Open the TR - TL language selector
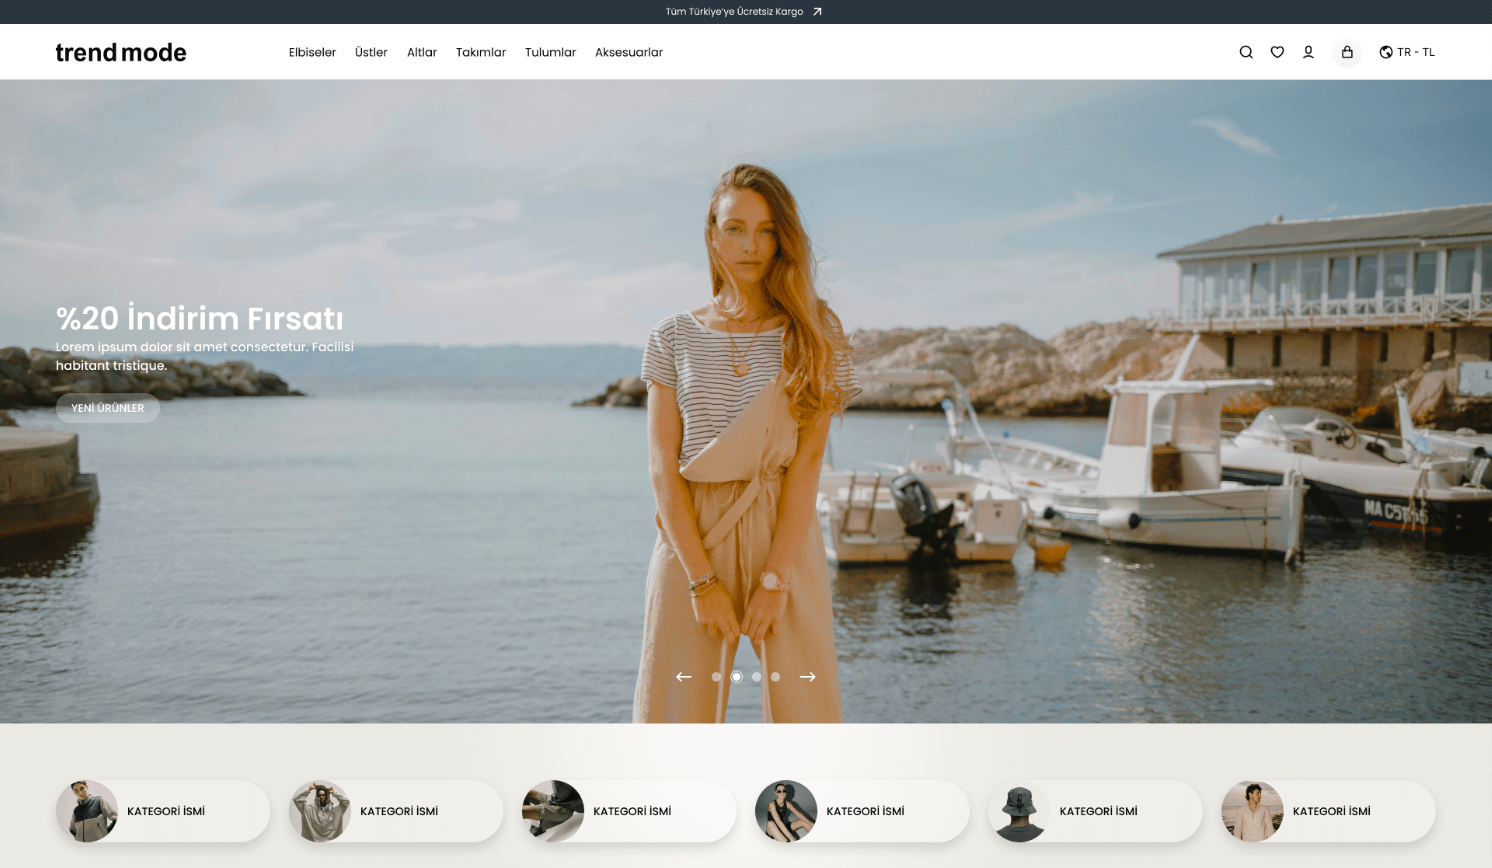Image resolution: width=1492 pixels, height=868 pixels. tap(1407, 52)
